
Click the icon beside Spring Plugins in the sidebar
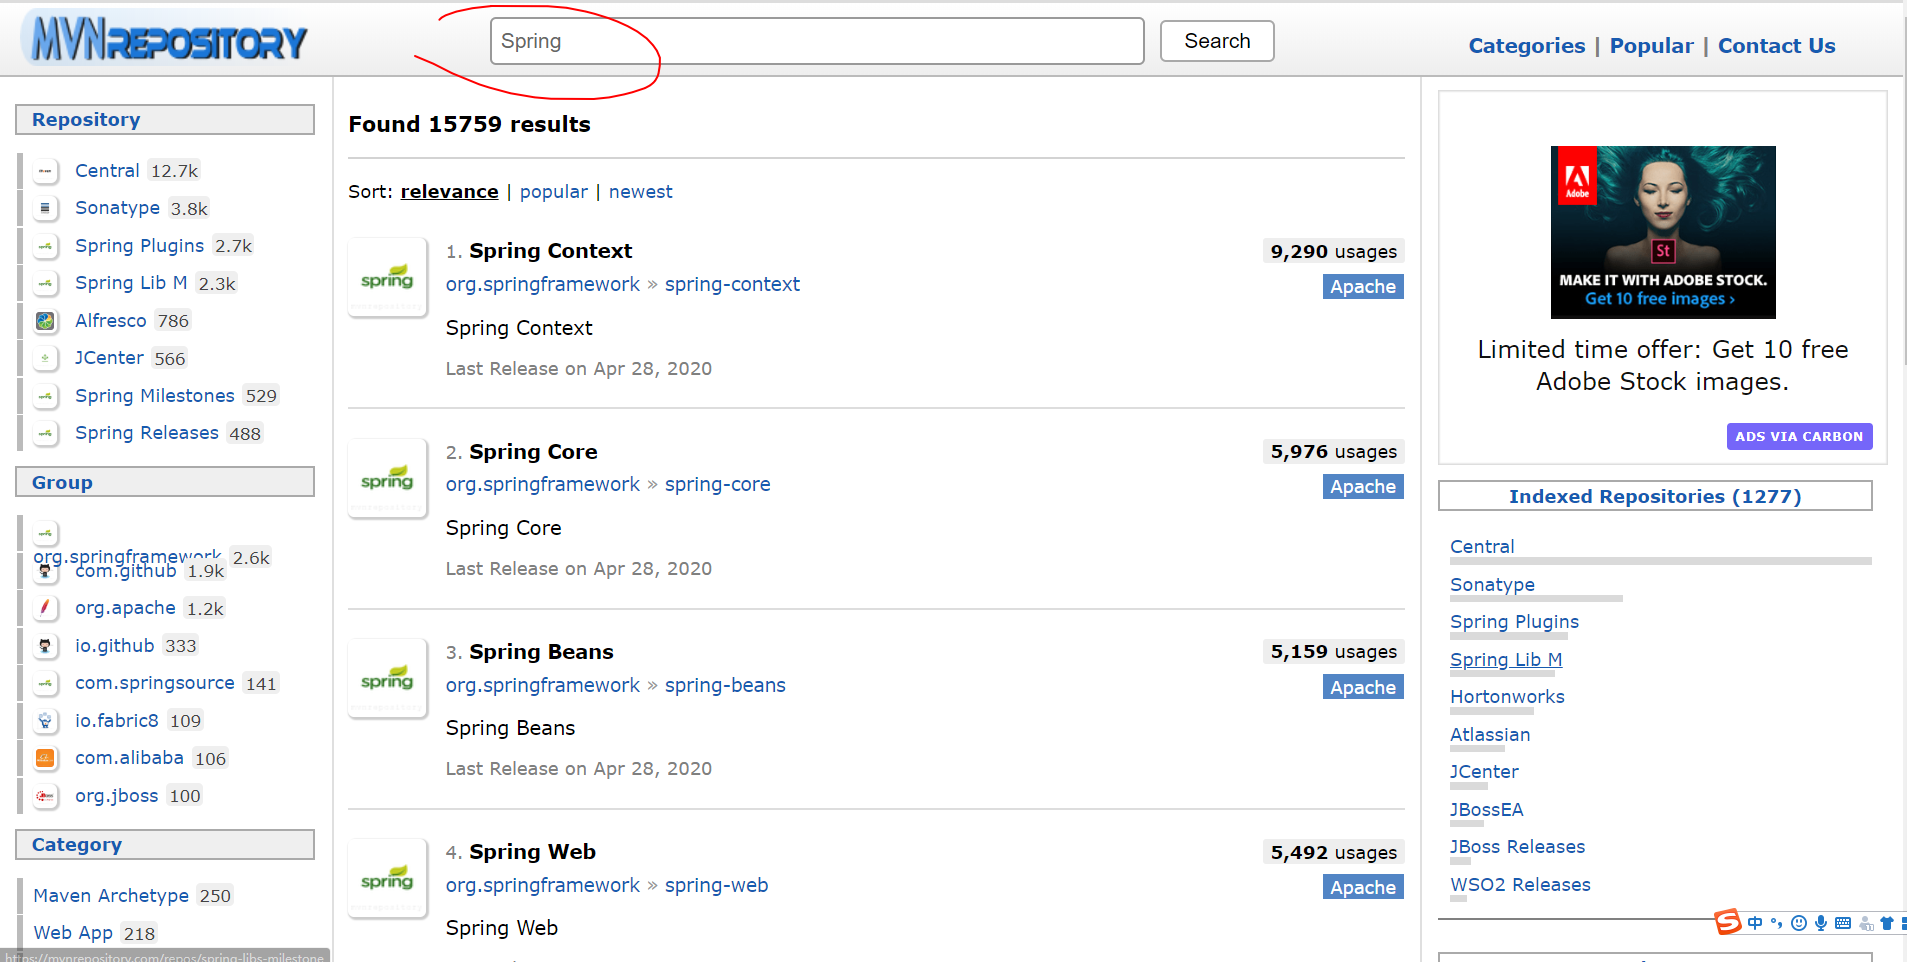click(x=45, y=246)
